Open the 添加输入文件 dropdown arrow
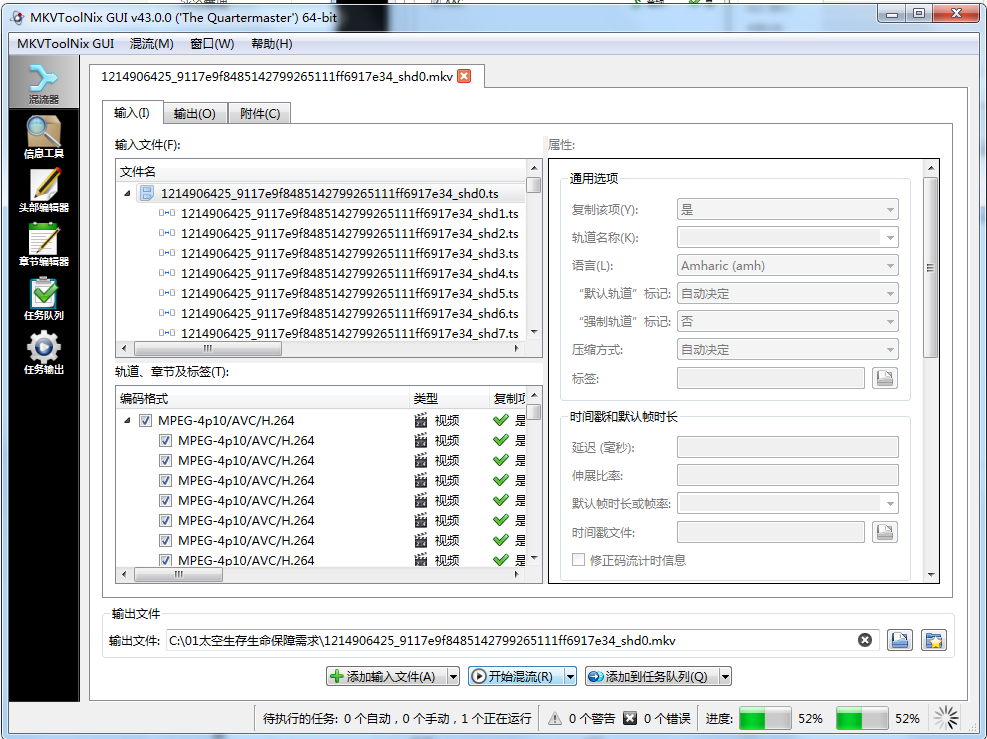This screenshot has width=987, height=739. click(453, 677)
